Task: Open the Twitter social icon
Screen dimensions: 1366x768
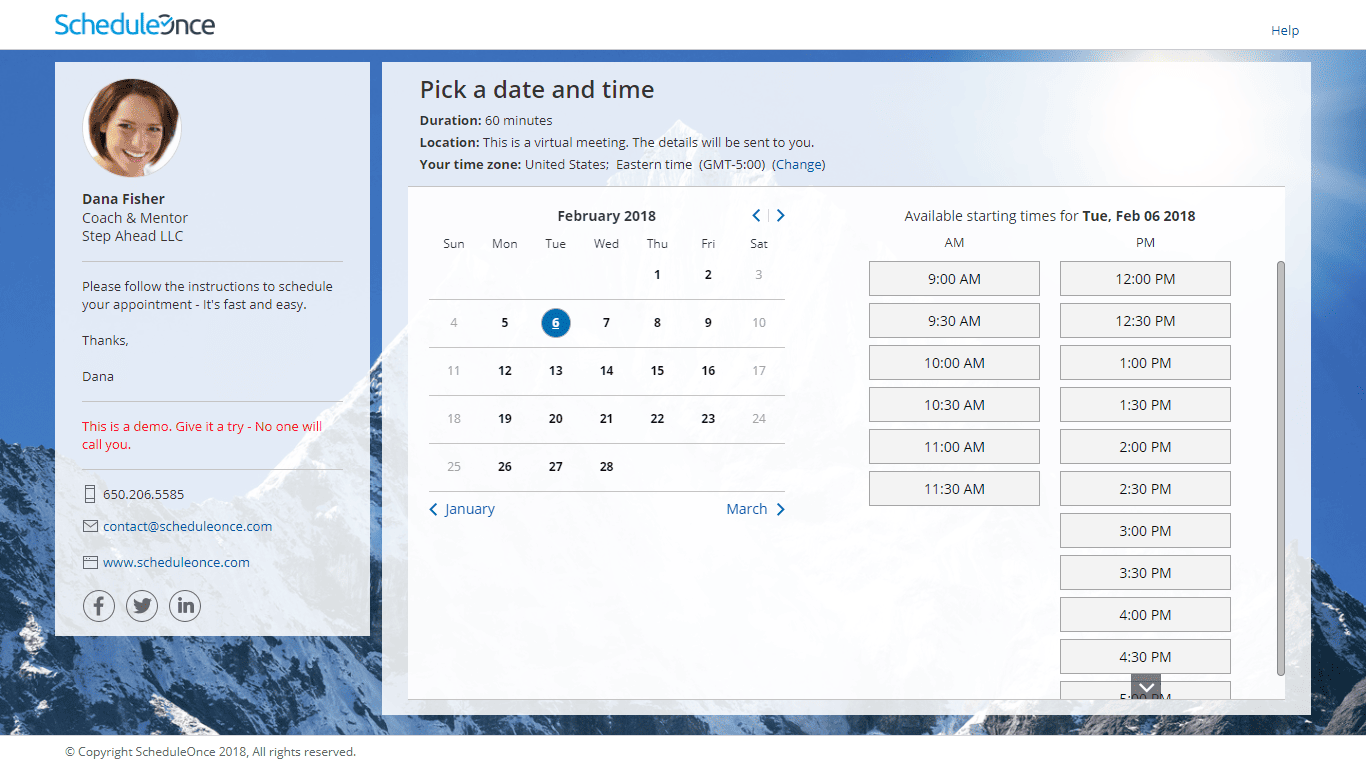Action: (x=142, y=605)
